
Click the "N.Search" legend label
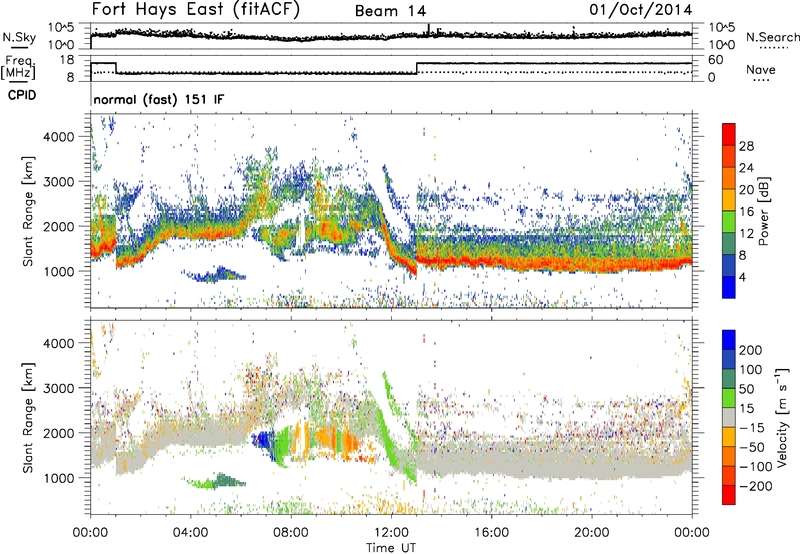pyautogui.click(x=772, y=37)
